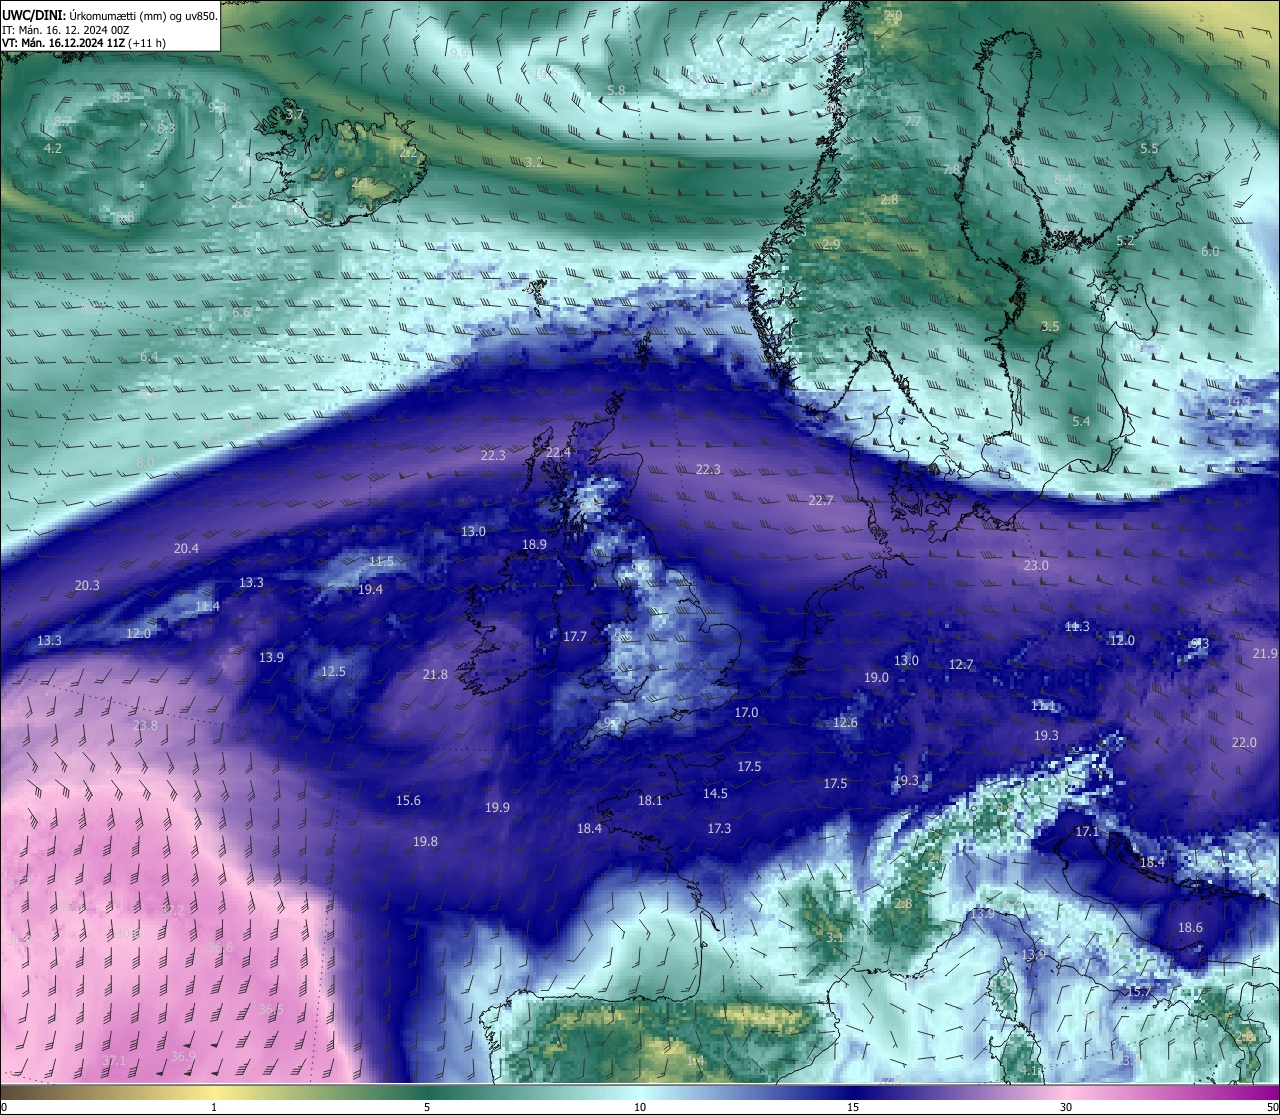Select the 'IT: Mán. 16. 12. 2024 00Z' line
This screenshot has width=1280, height=1115.
pos(66,29)
